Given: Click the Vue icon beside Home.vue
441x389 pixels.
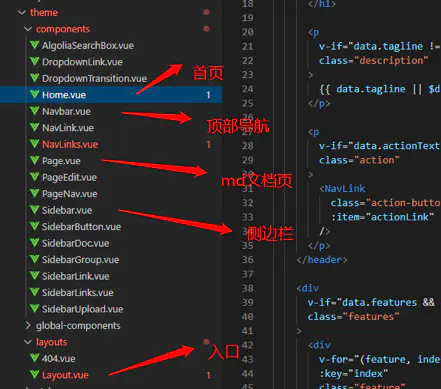Looking at the screenshot, I should click(34, 94).
